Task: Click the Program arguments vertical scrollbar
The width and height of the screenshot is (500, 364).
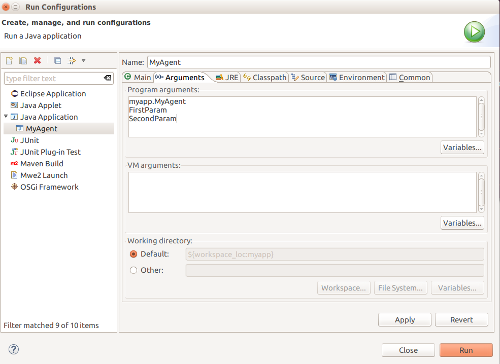Action: [481, 117]
